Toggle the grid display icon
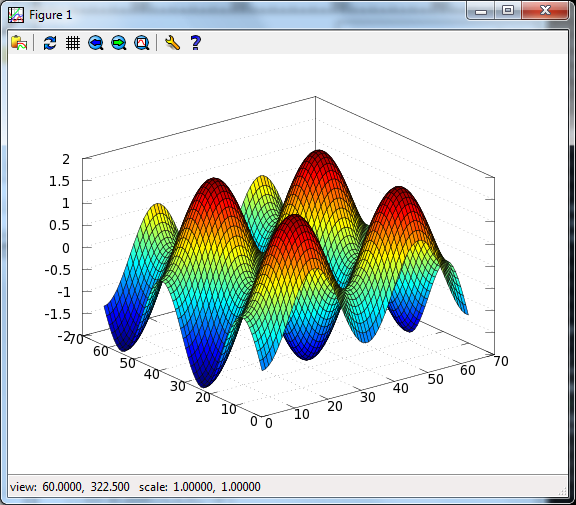 point(73,43)
